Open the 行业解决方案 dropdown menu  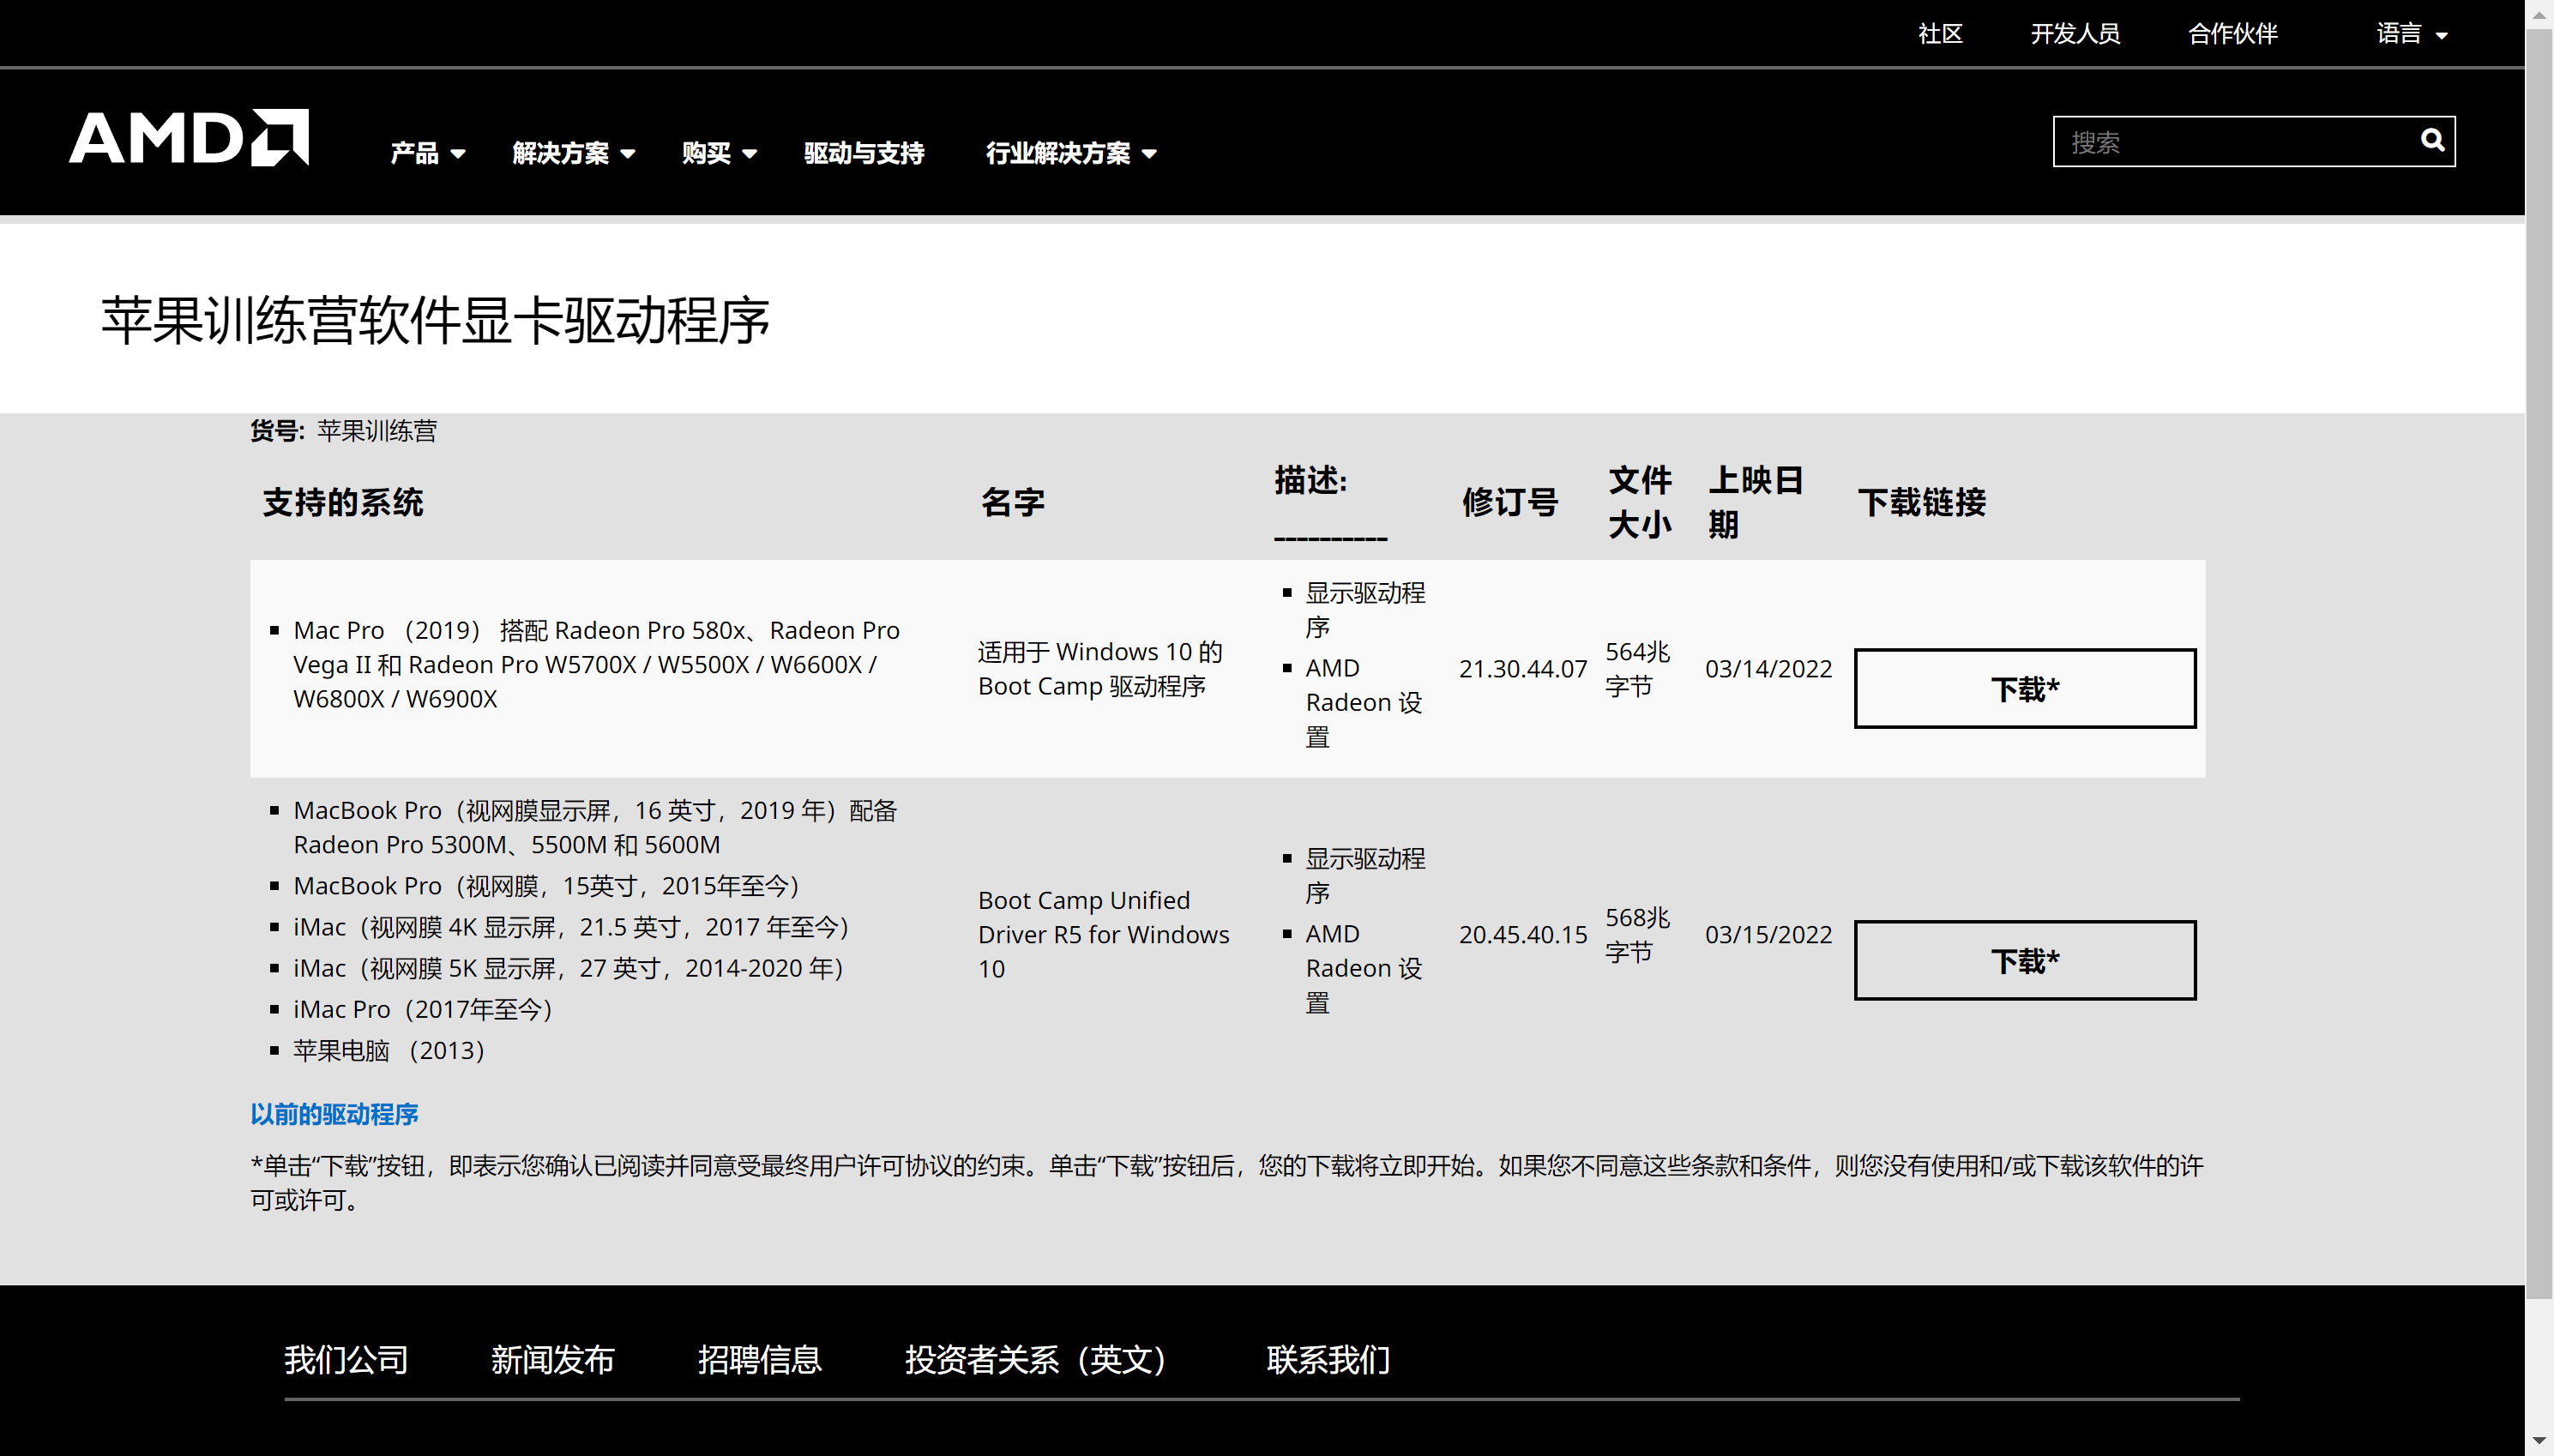point(1070,153)
